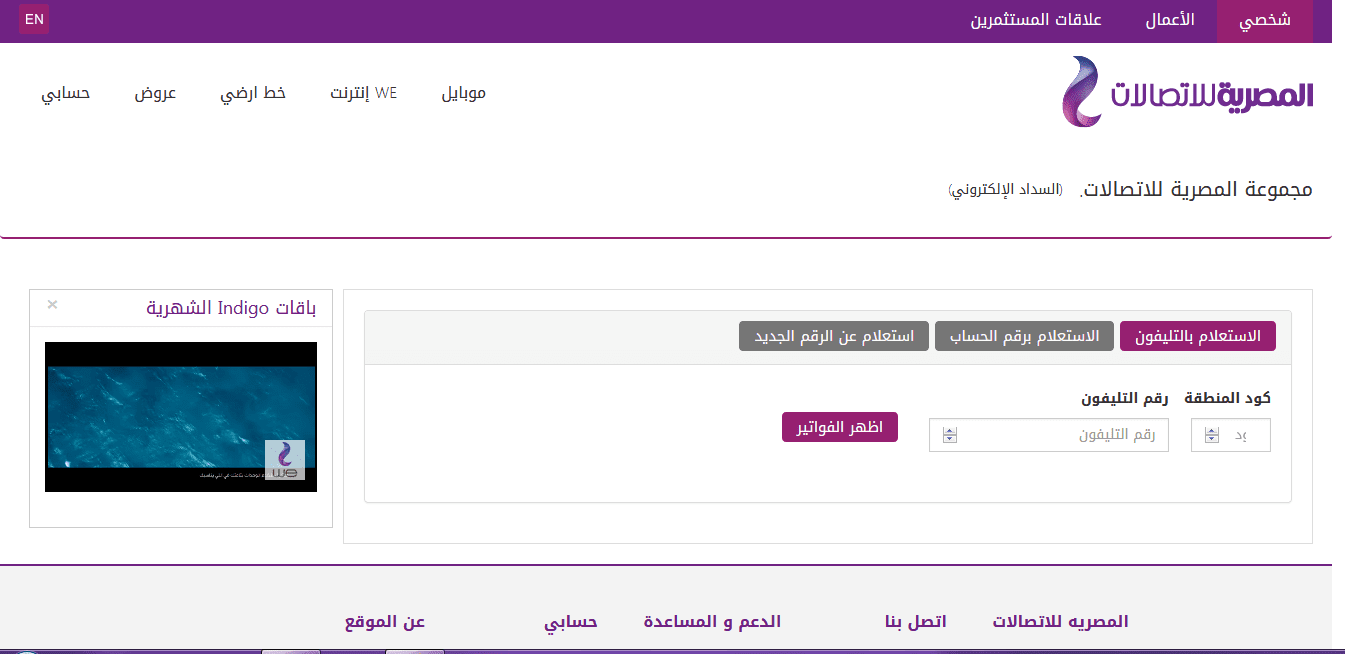Click footer heading الدعم و المساعدة

point(712,621)
